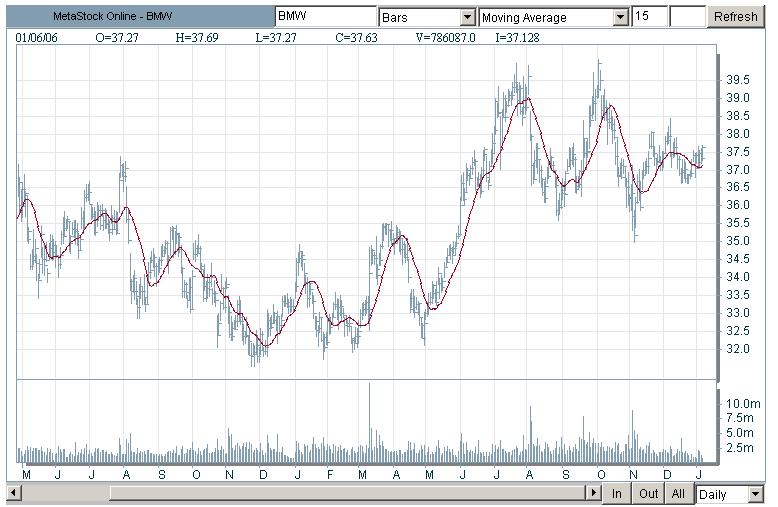Viewport: 778px width, 507px height.
Task: Click the 2.5m volume axis label
Action: [x=740, y=448]
